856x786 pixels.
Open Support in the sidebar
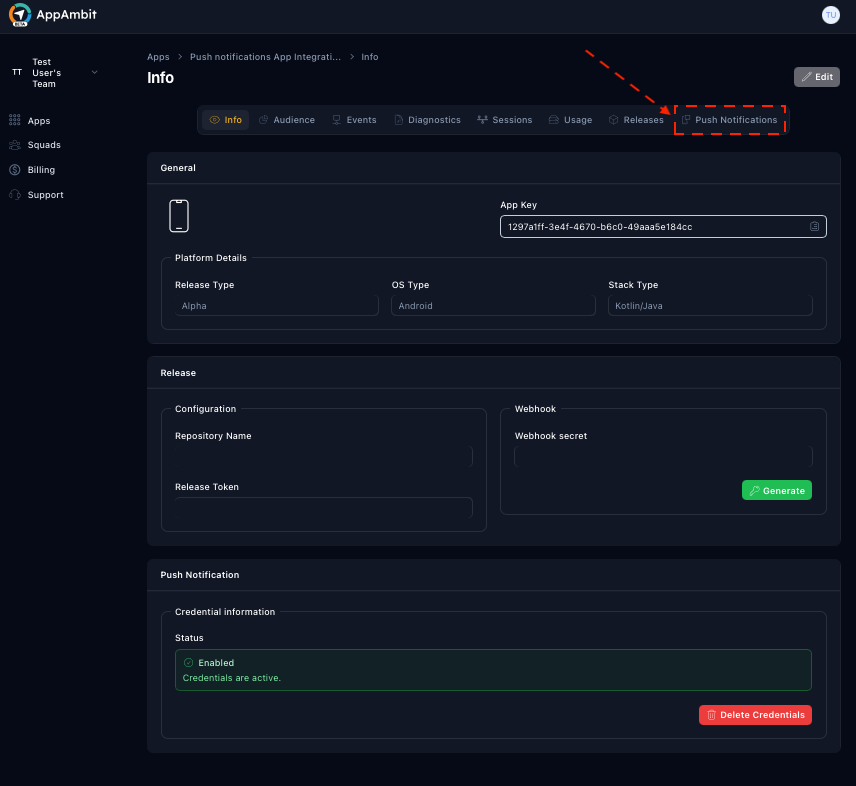[x=45, y=195]
